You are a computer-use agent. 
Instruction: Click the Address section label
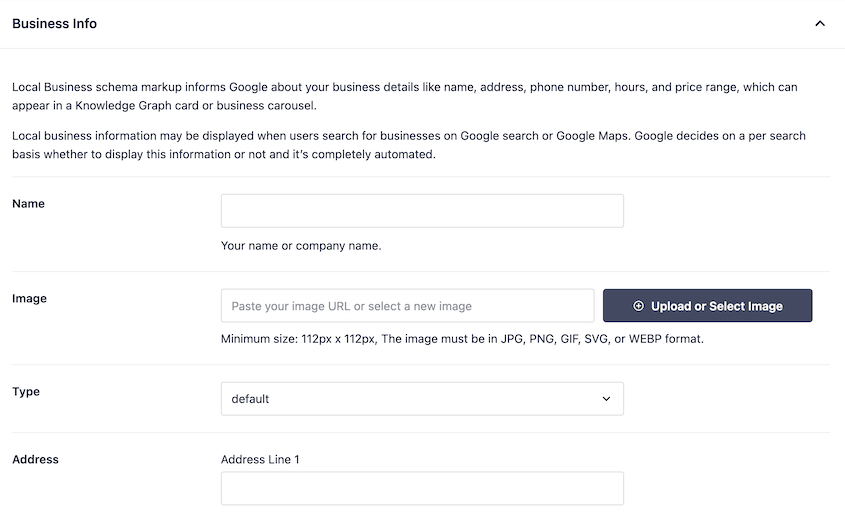point(35,460)
